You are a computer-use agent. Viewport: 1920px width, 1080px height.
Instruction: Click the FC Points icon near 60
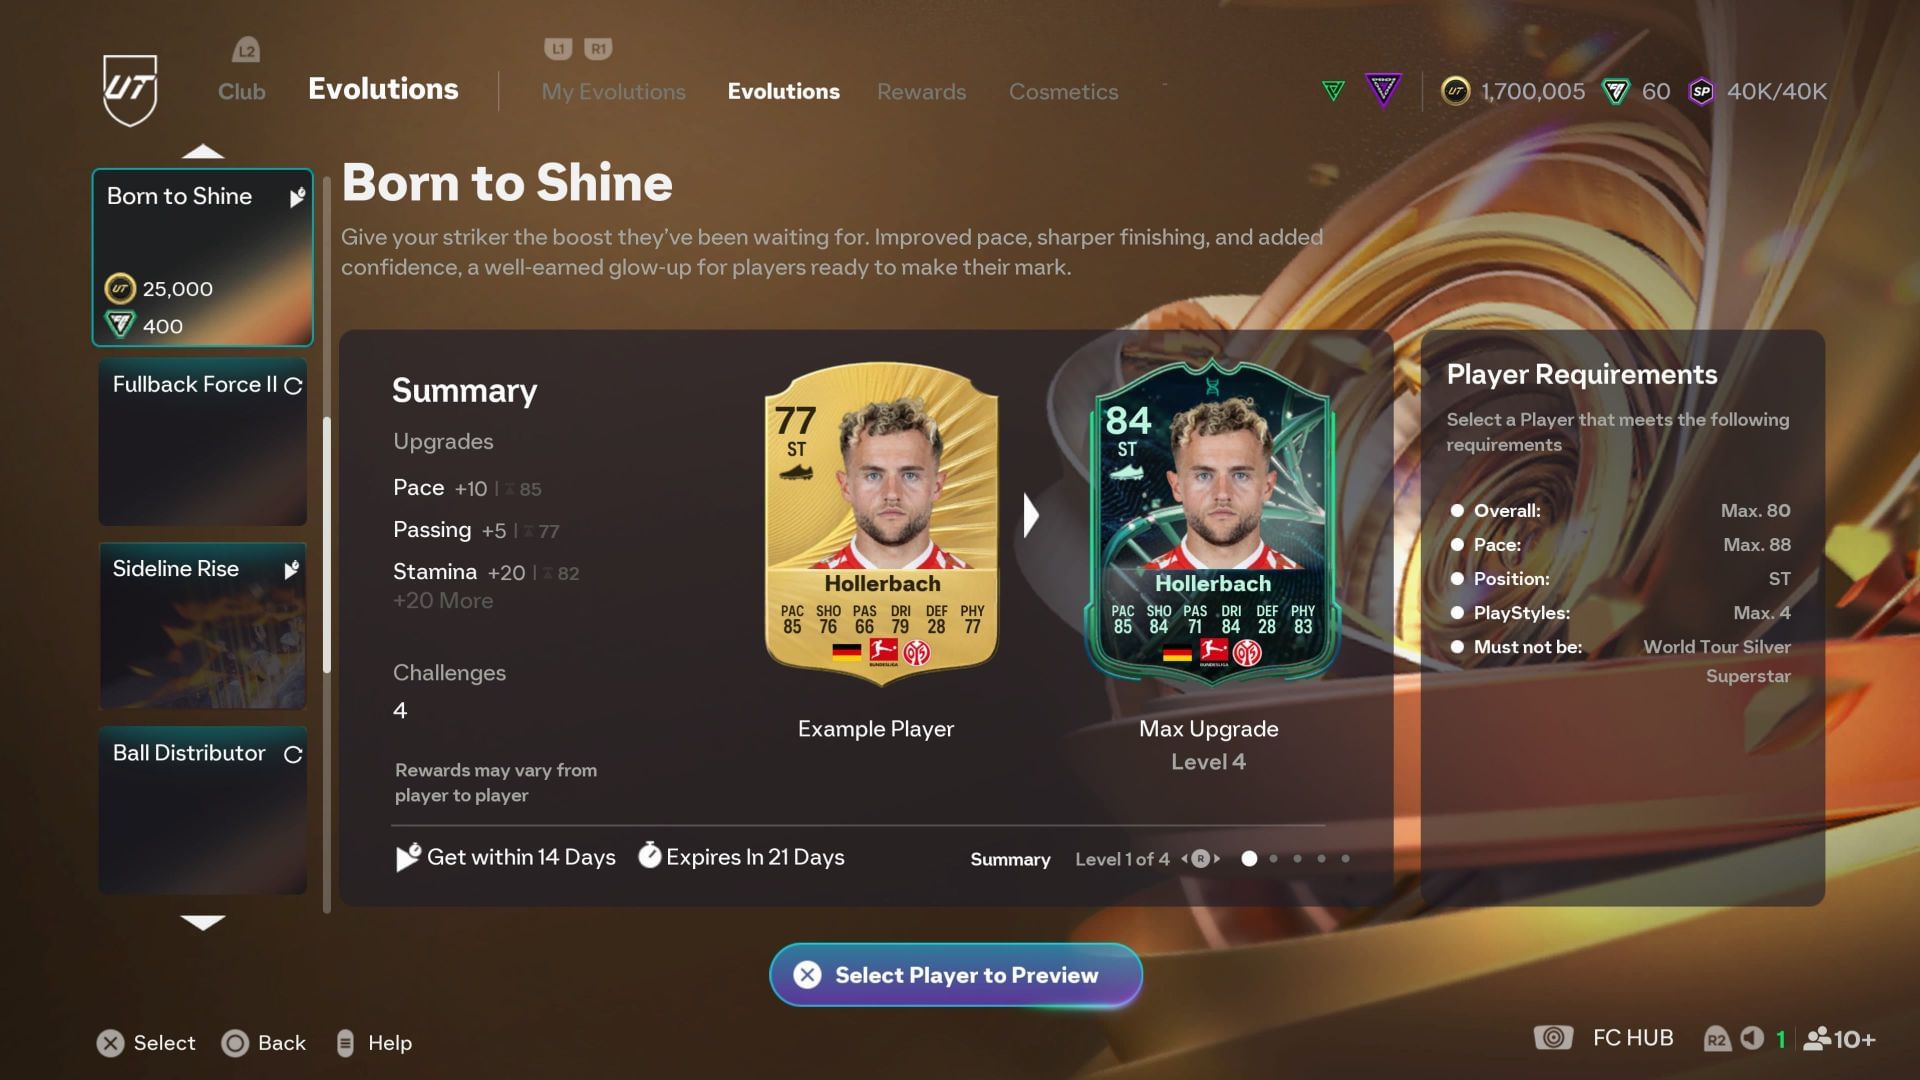[1616, 91]
